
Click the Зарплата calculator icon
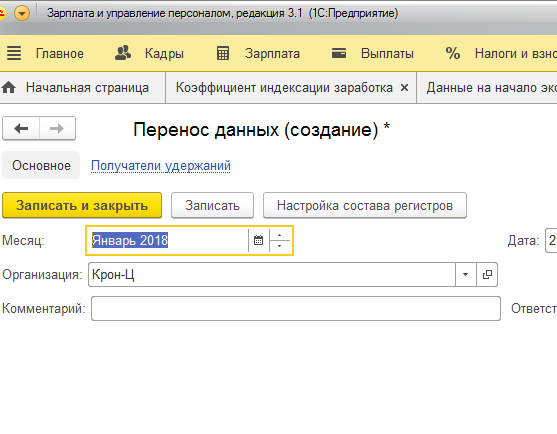(223, 53)
